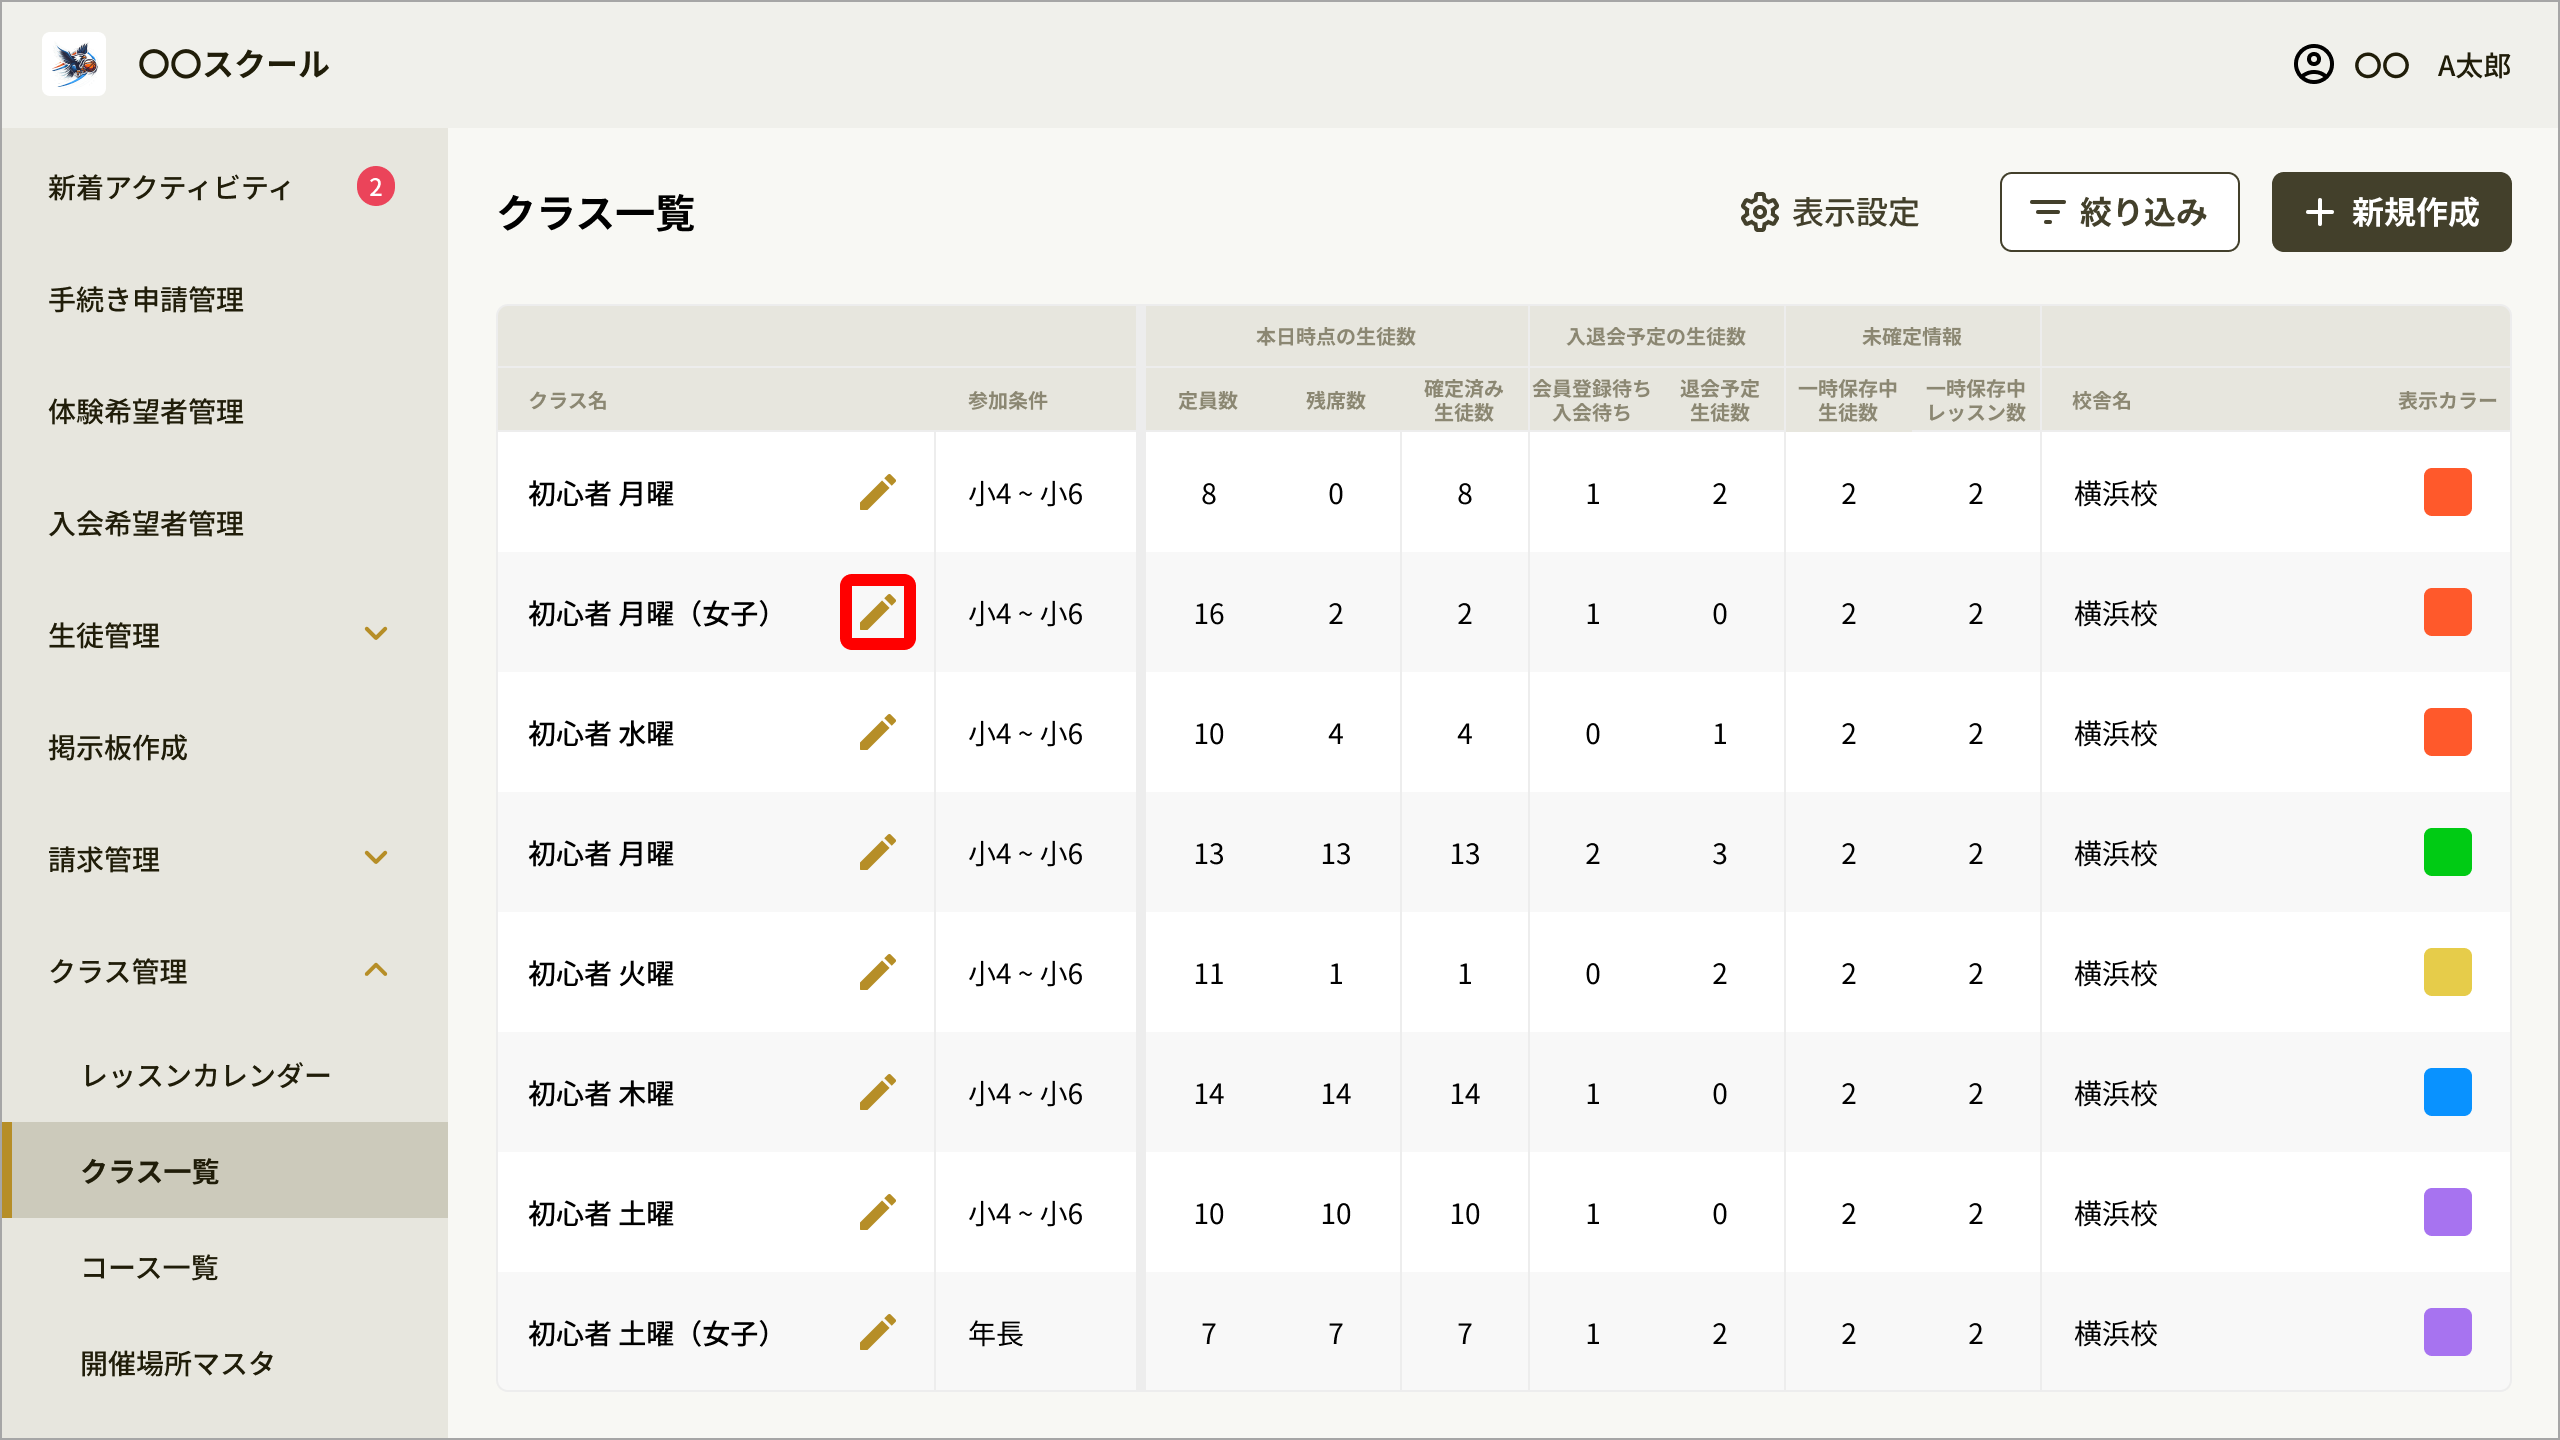Open コース一覧 submenu item
Image resolution: width=2560 pixels, height=1440 pixels.
click(x=150, y=1267)
